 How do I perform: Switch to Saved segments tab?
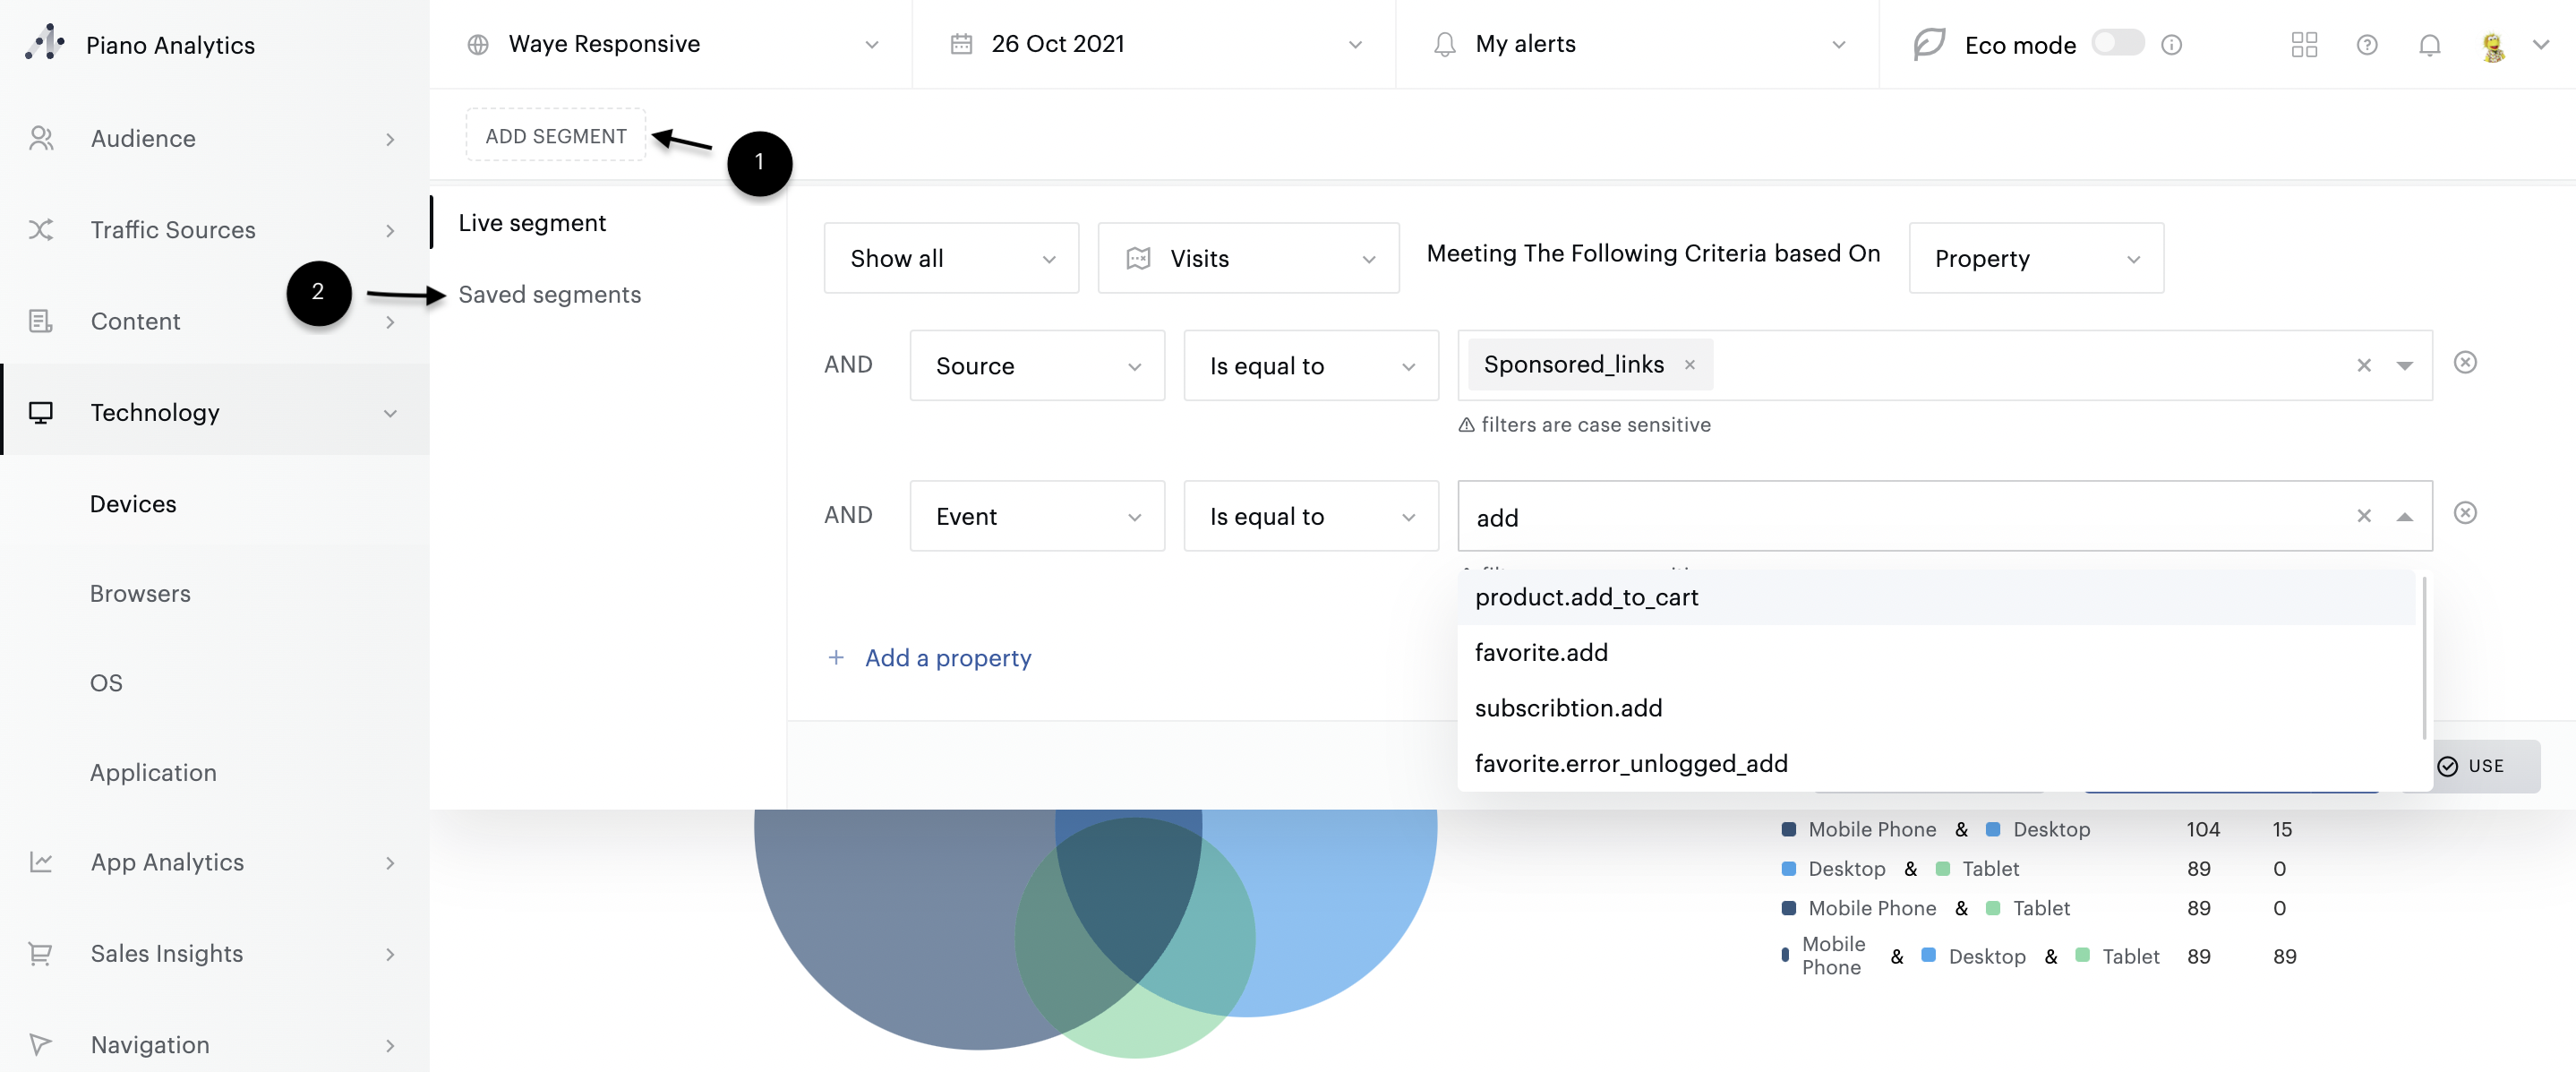pos(549,295)
